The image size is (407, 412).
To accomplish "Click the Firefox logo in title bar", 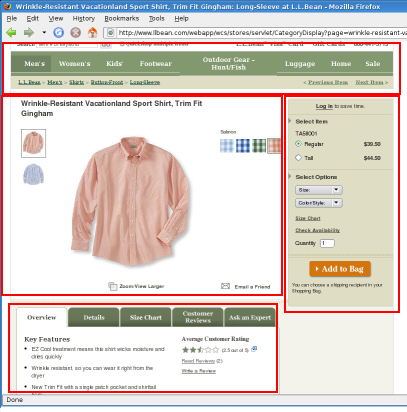I will point(7,6).
